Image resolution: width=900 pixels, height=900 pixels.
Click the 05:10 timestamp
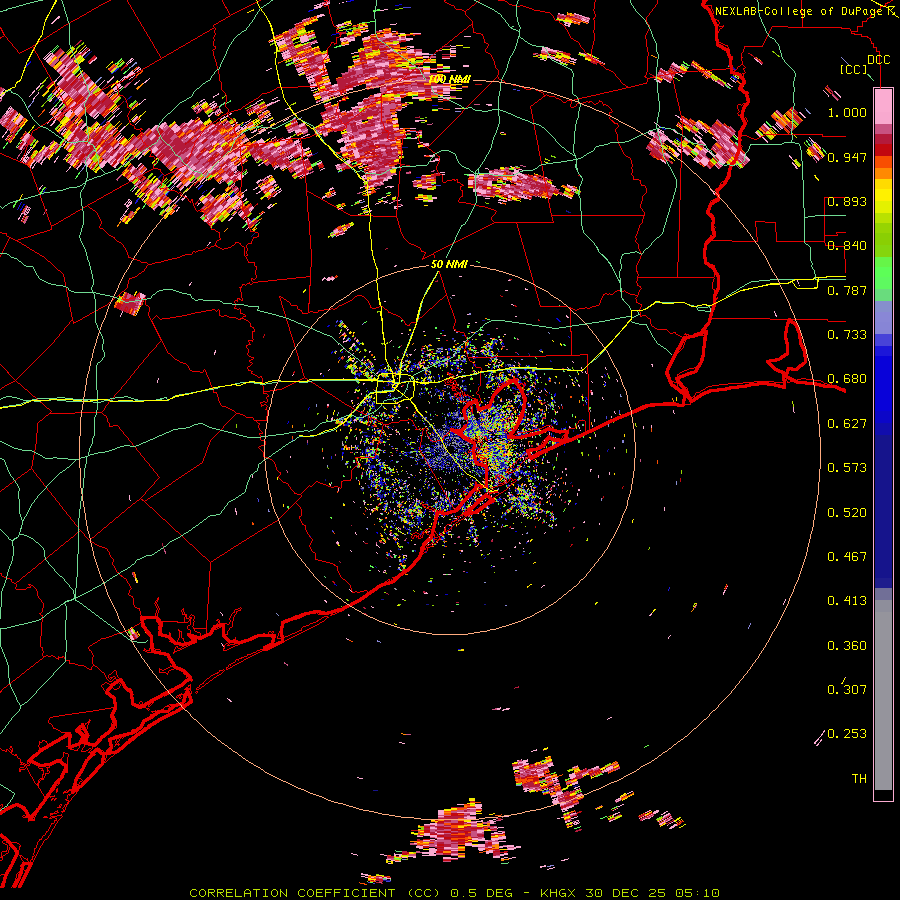697,893
